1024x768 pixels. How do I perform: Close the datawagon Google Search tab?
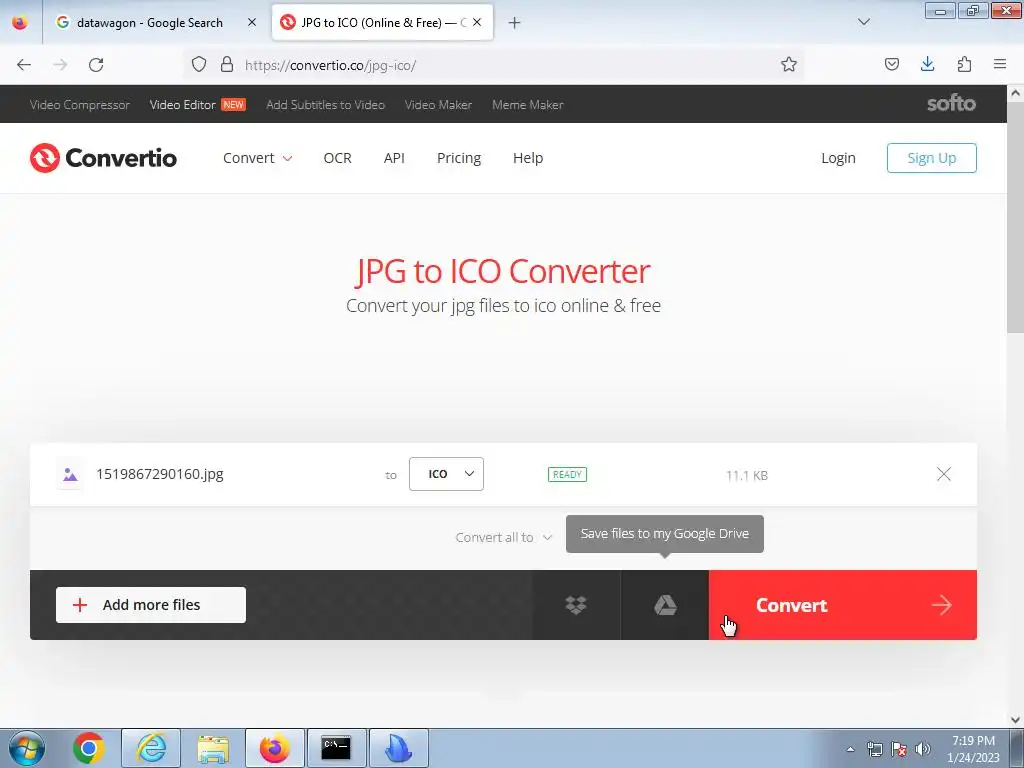(251, 23)
